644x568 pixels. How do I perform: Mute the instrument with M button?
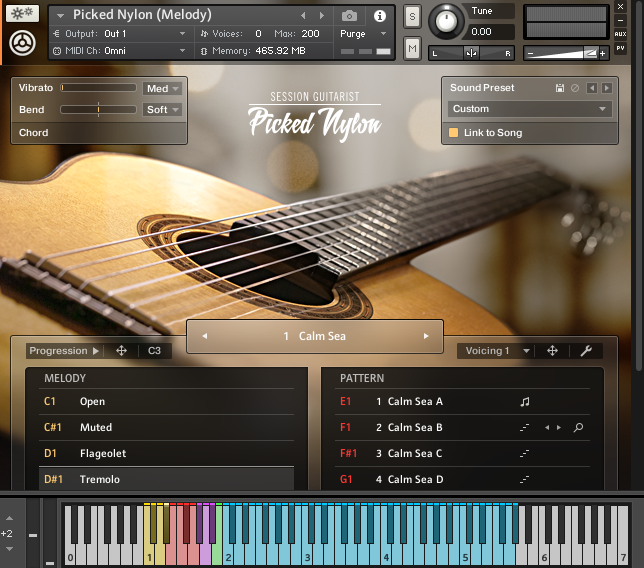[412, 48]
